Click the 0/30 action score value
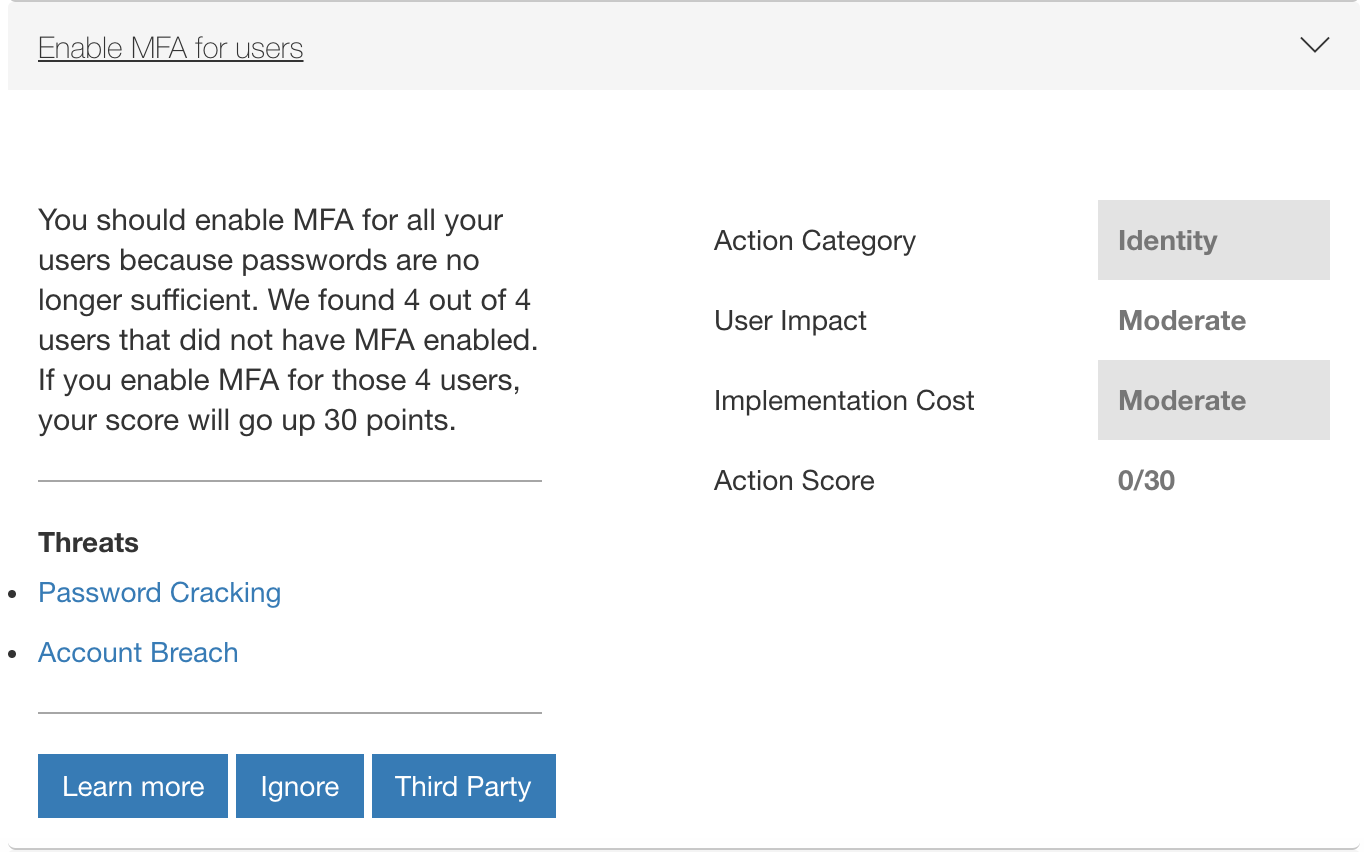Viewport: 1364px width, 852px height. 1146,481
